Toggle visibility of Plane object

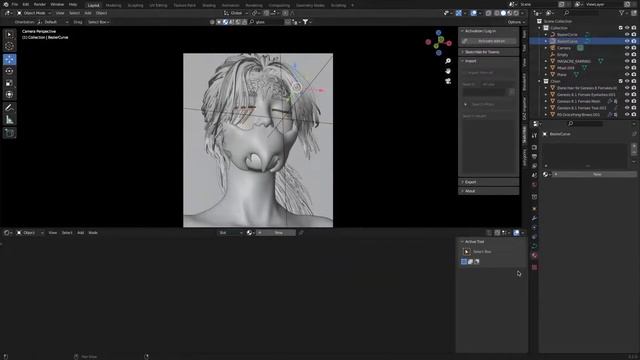(x=627, y=75)
